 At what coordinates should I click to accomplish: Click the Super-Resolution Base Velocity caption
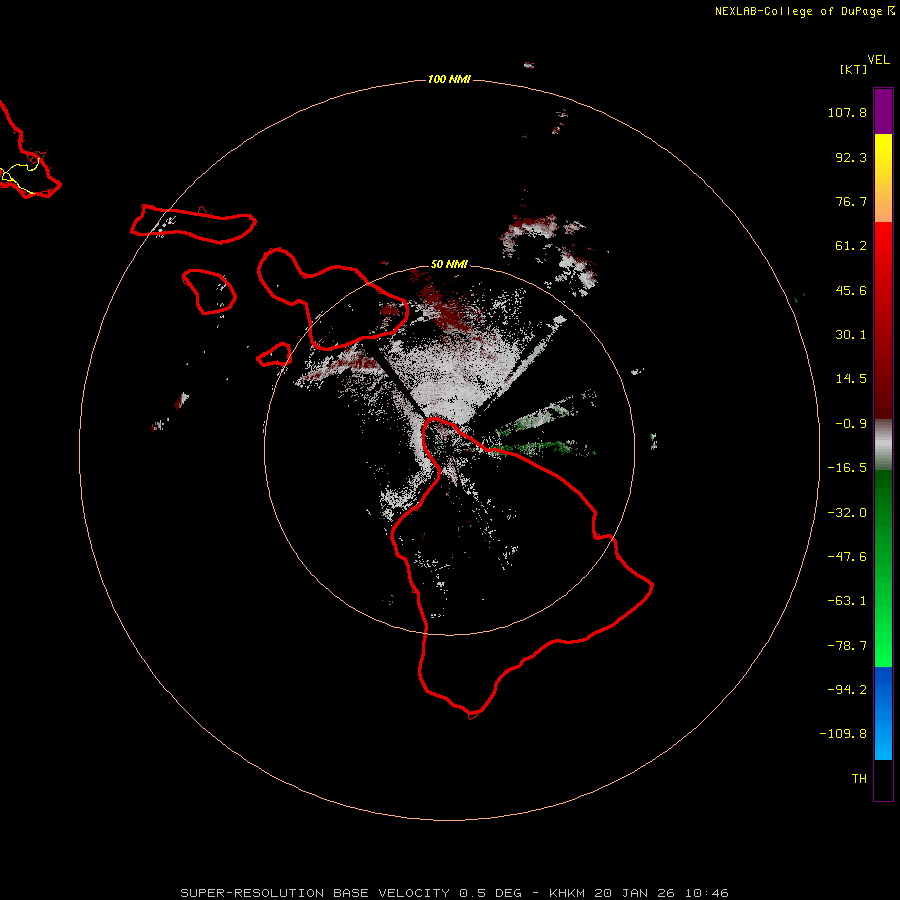pos(454,893)
